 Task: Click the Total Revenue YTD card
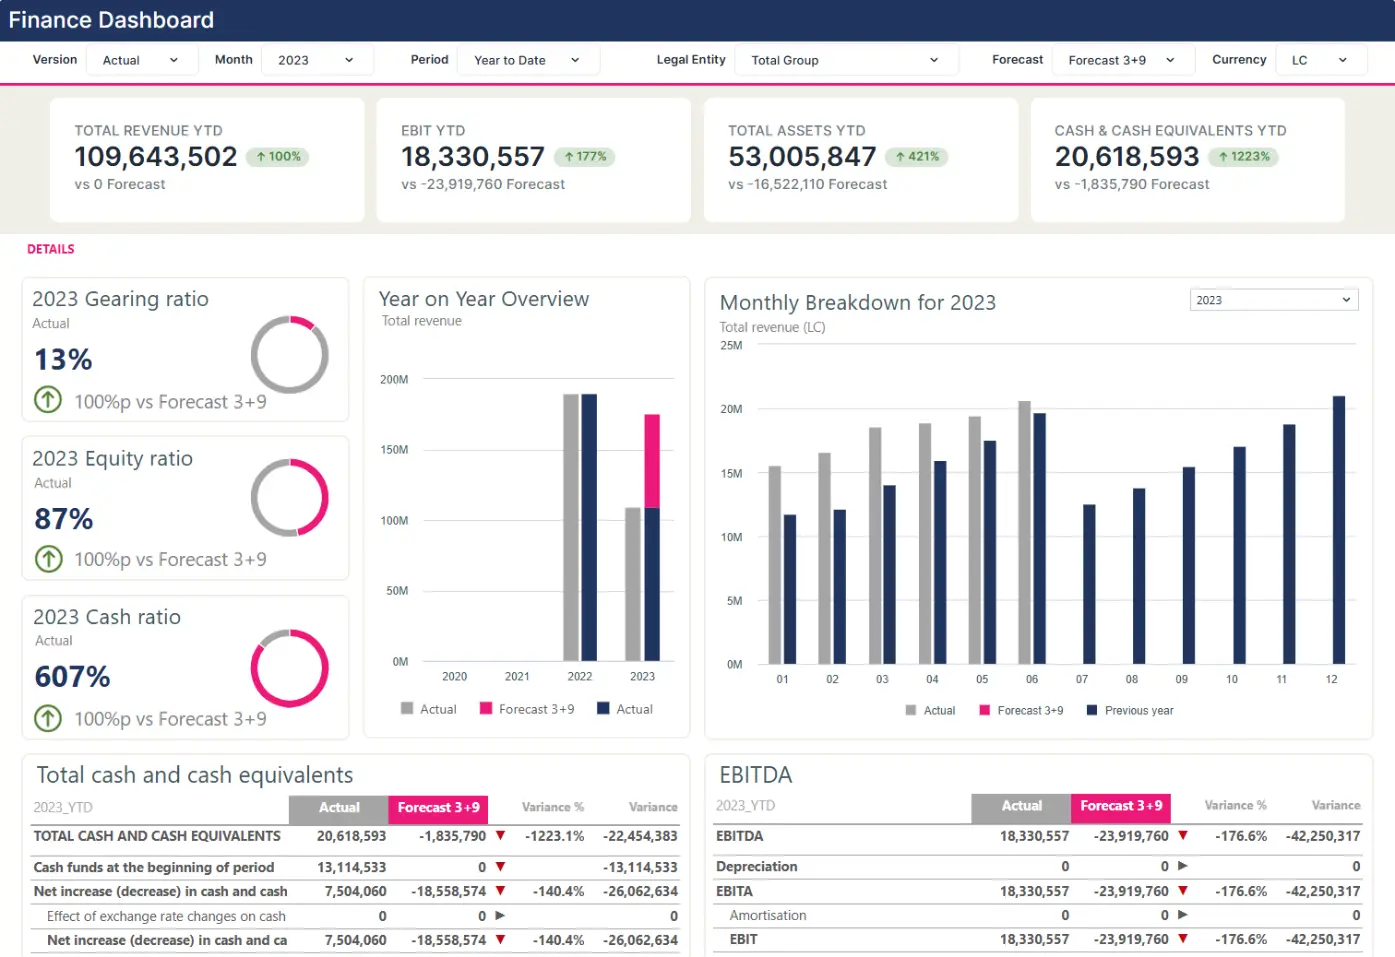(207, 159)
